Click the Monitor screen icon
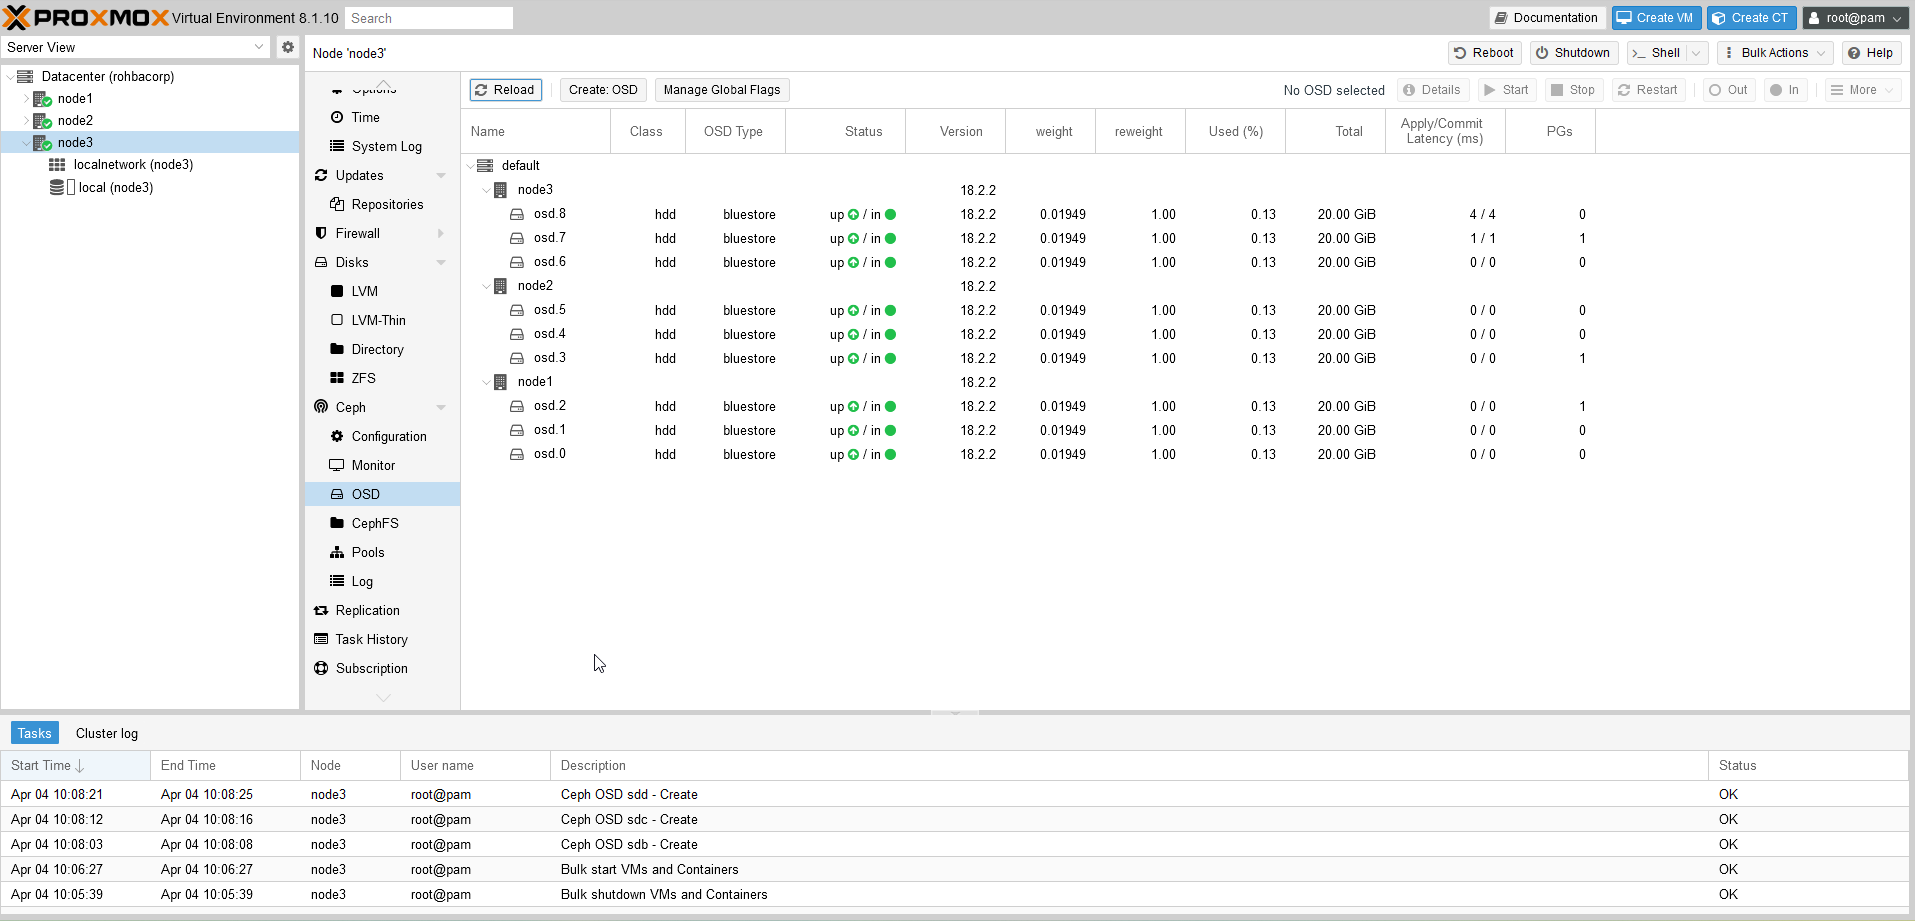This screenshot has width=1915, height=921. tap(337, 465)
